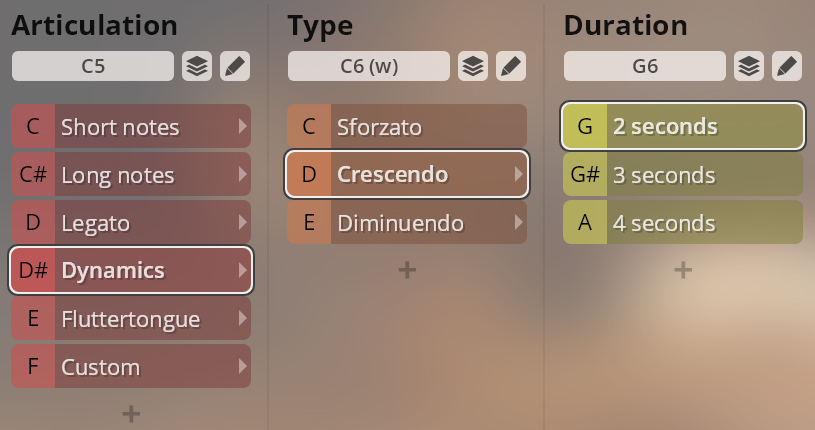Screen dimensions: 815x430
Task: Expand the Diminuendo arrow
Action: click(517, 222)
